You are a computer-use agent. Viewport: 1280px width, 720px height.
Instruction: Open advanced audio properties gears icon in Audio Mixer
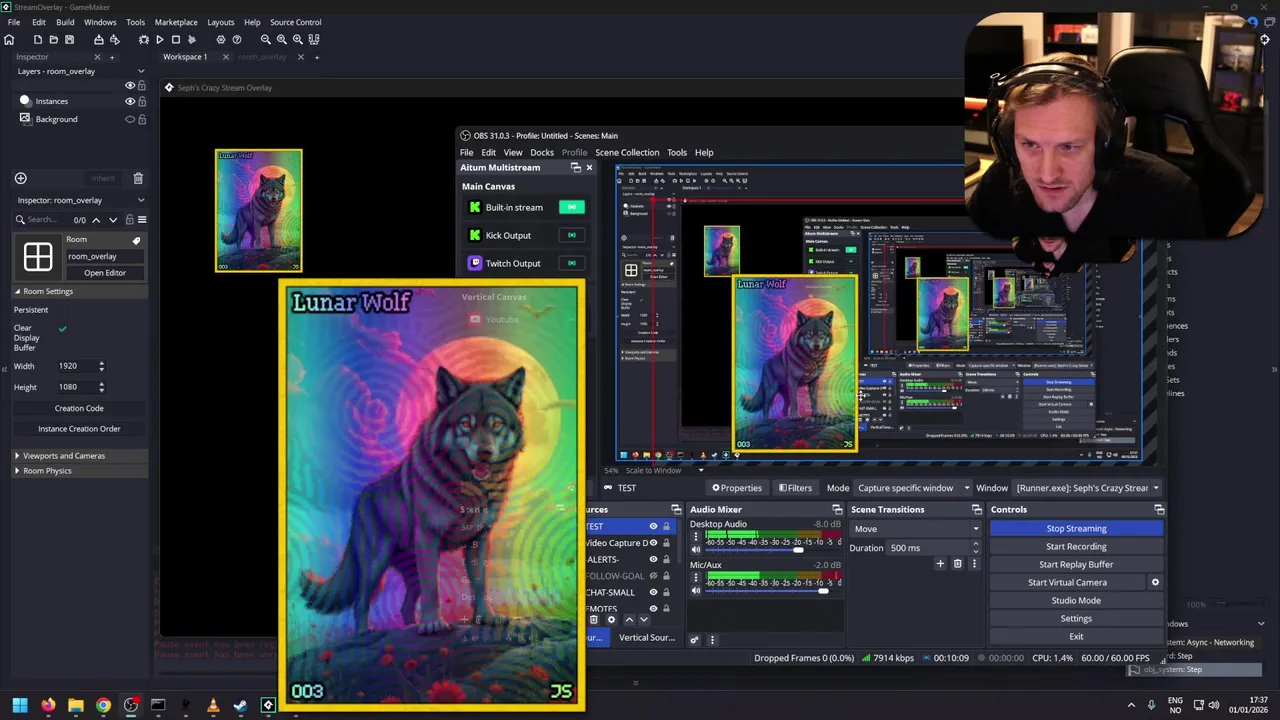point(694,640)
